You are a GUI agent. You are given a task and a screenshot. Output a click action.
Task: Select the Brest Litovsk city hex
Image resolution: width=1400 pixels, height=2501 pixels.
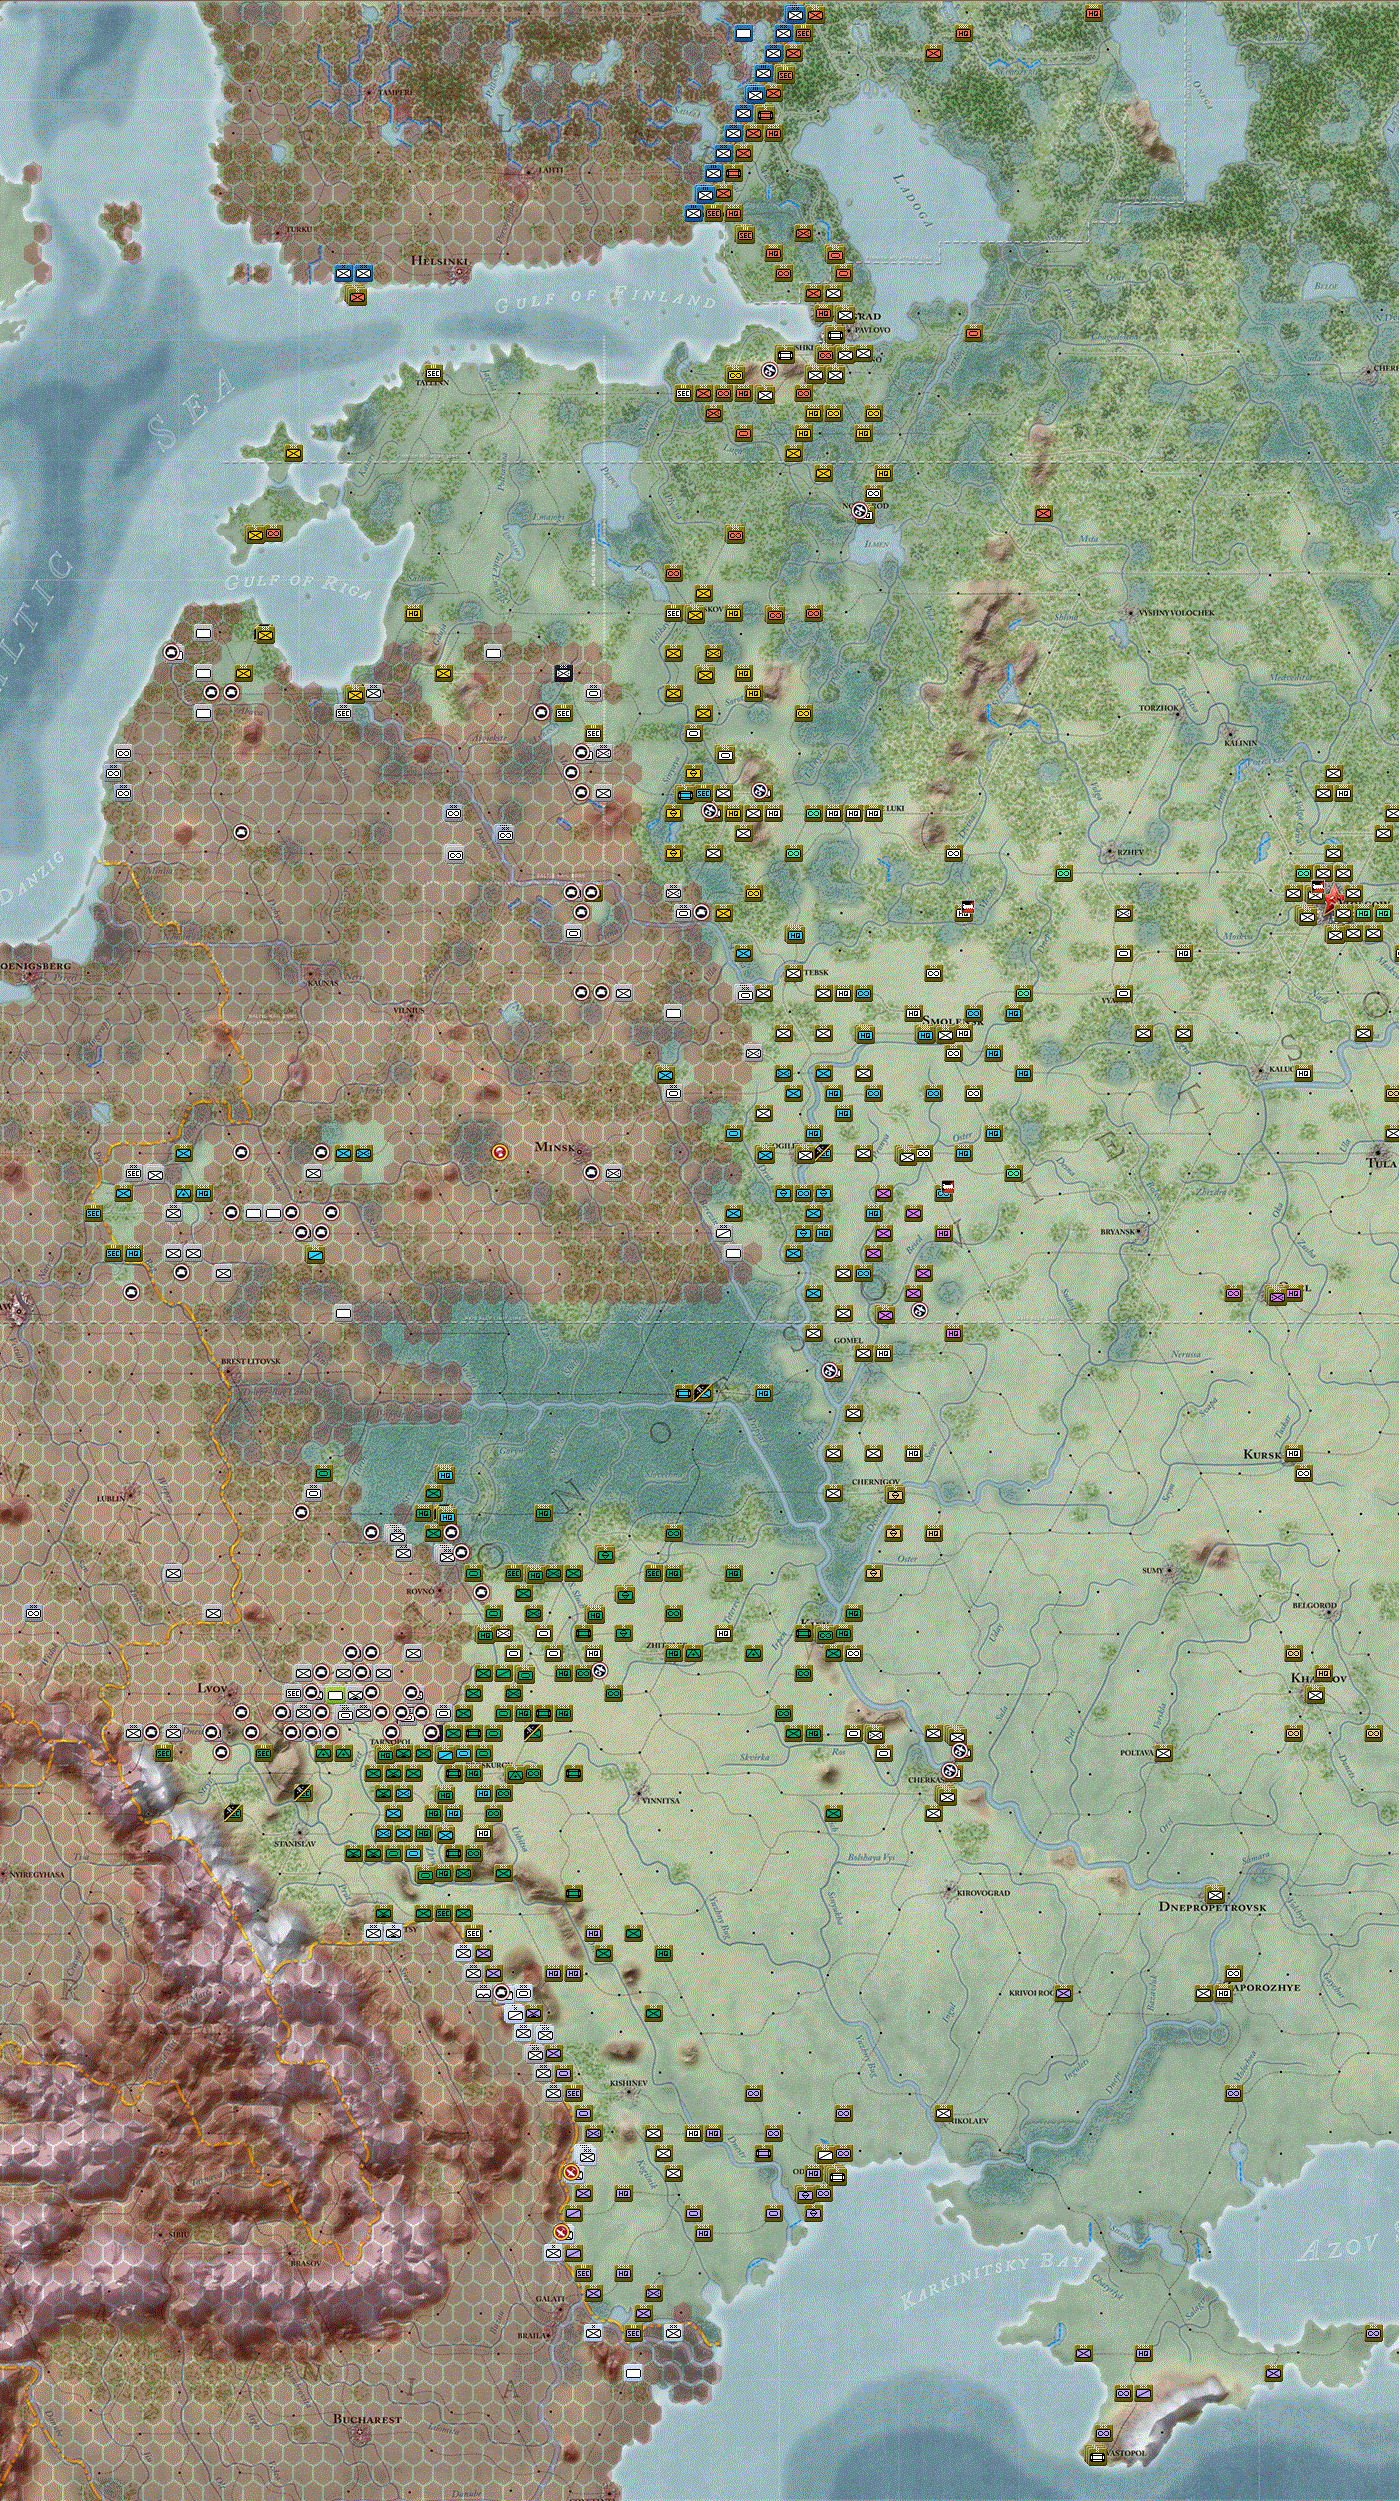pos(229,1372)
